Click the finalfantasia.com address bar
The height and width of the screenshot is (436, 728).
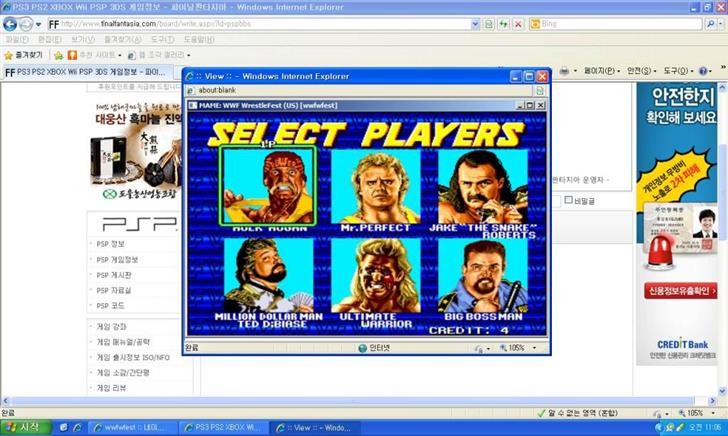[259, 24]
